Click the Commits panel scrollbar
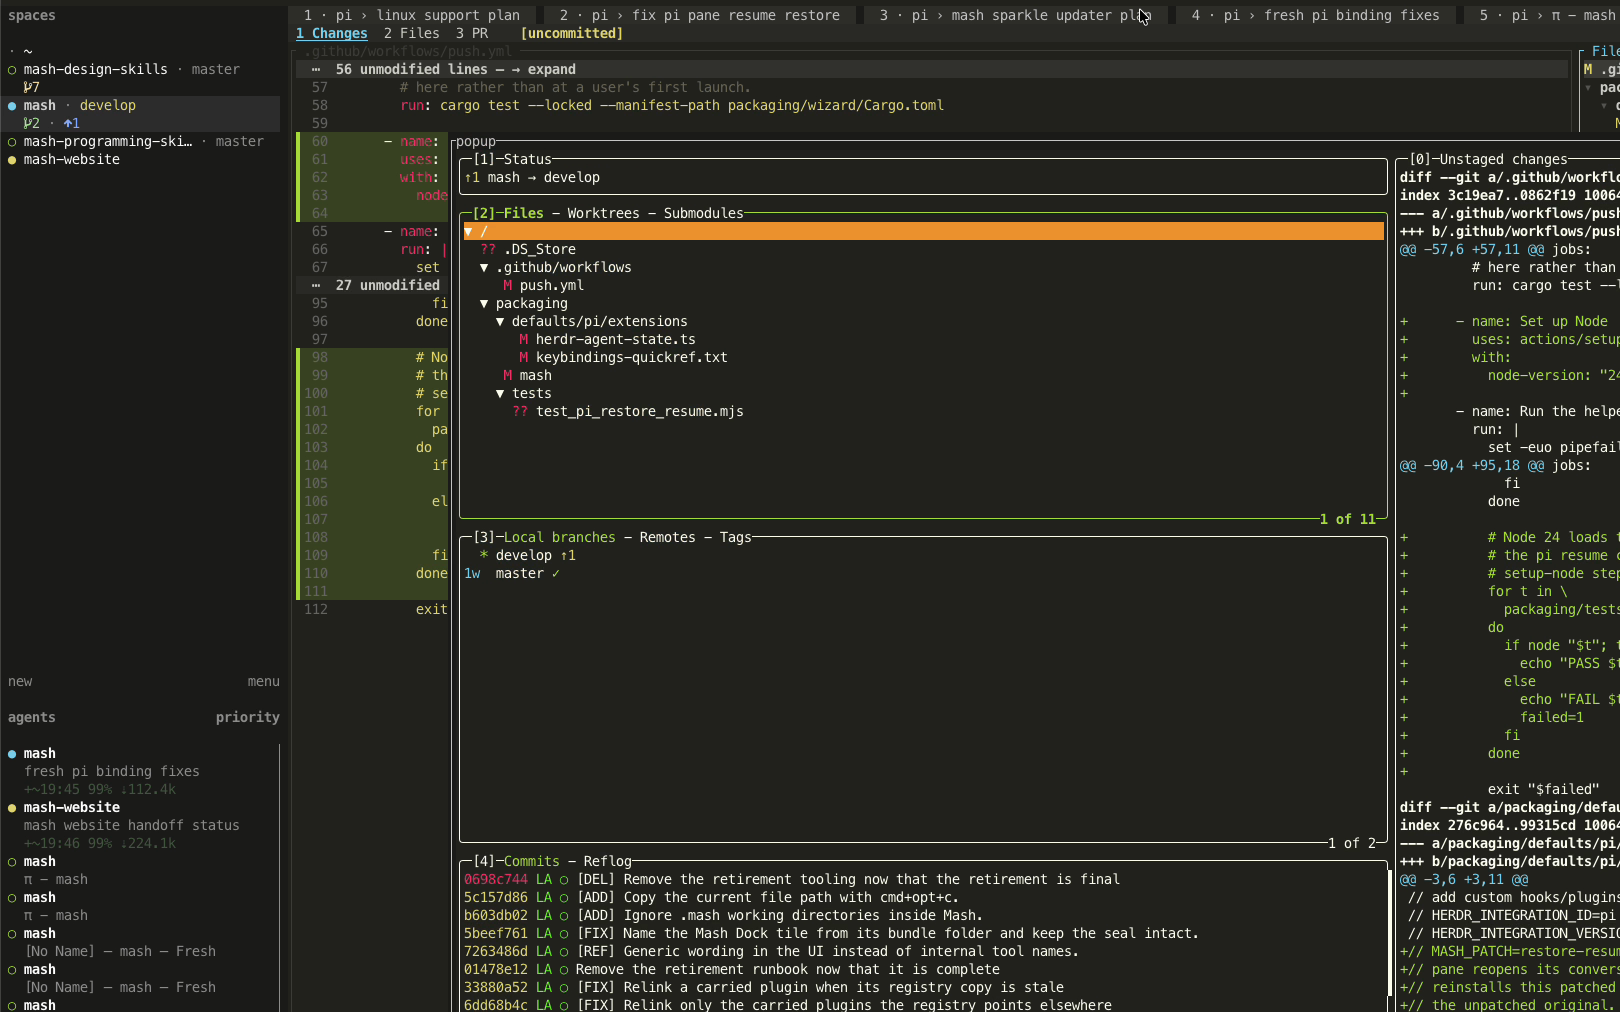Screen dimensions: 1620x1012 (1389, 933)
